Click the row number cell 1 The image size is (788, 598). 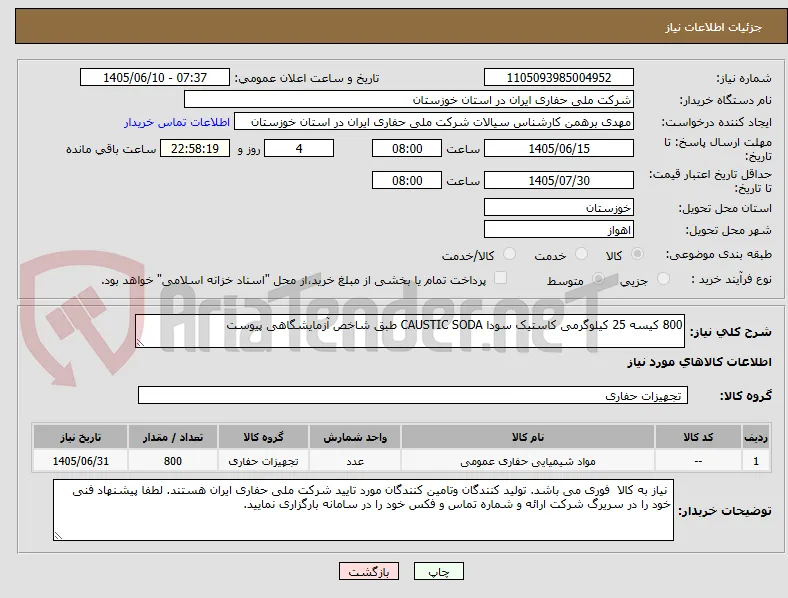[756, 461]
